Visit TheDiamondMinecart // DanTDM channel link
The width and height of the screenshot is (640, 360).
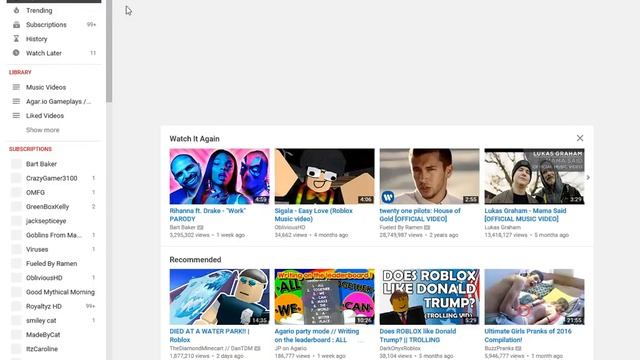(211, 348)
